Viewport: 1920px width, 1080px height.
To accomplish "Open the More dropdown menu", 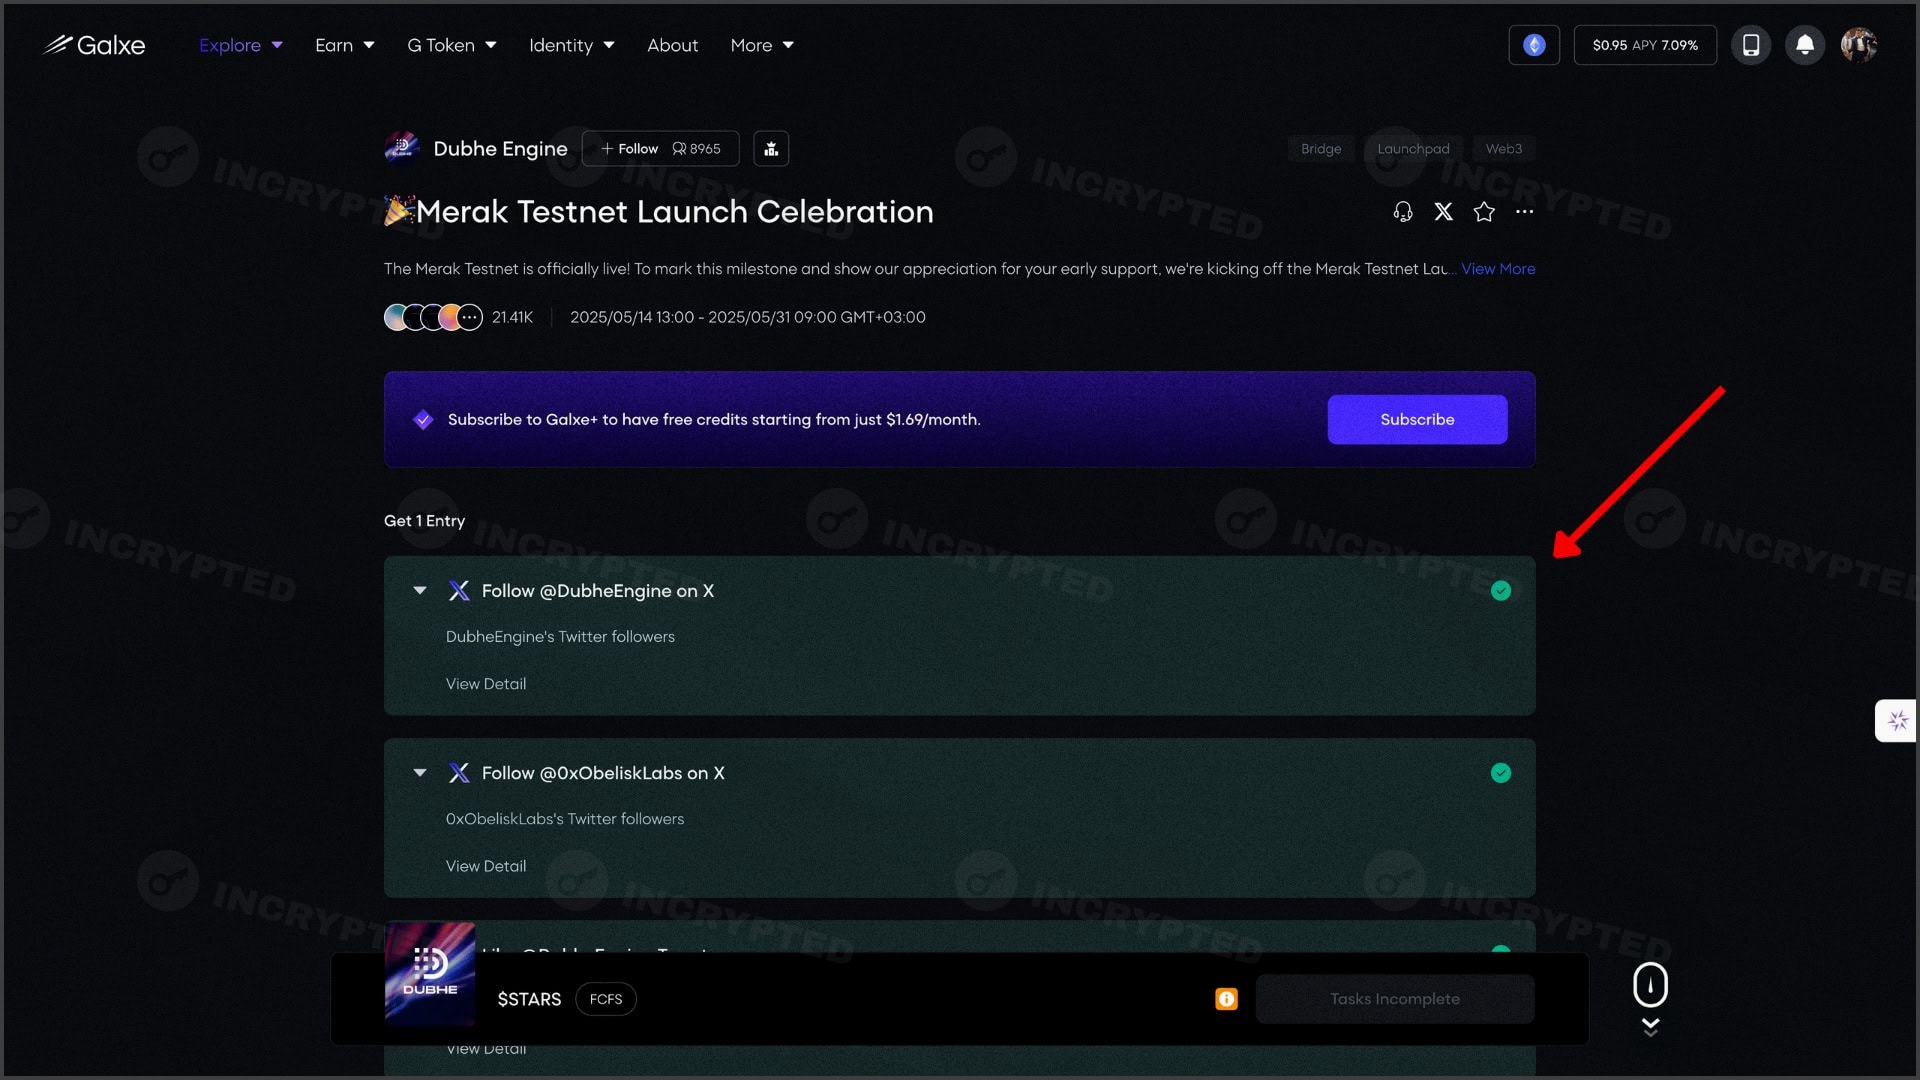I will [x=762, y=45].
